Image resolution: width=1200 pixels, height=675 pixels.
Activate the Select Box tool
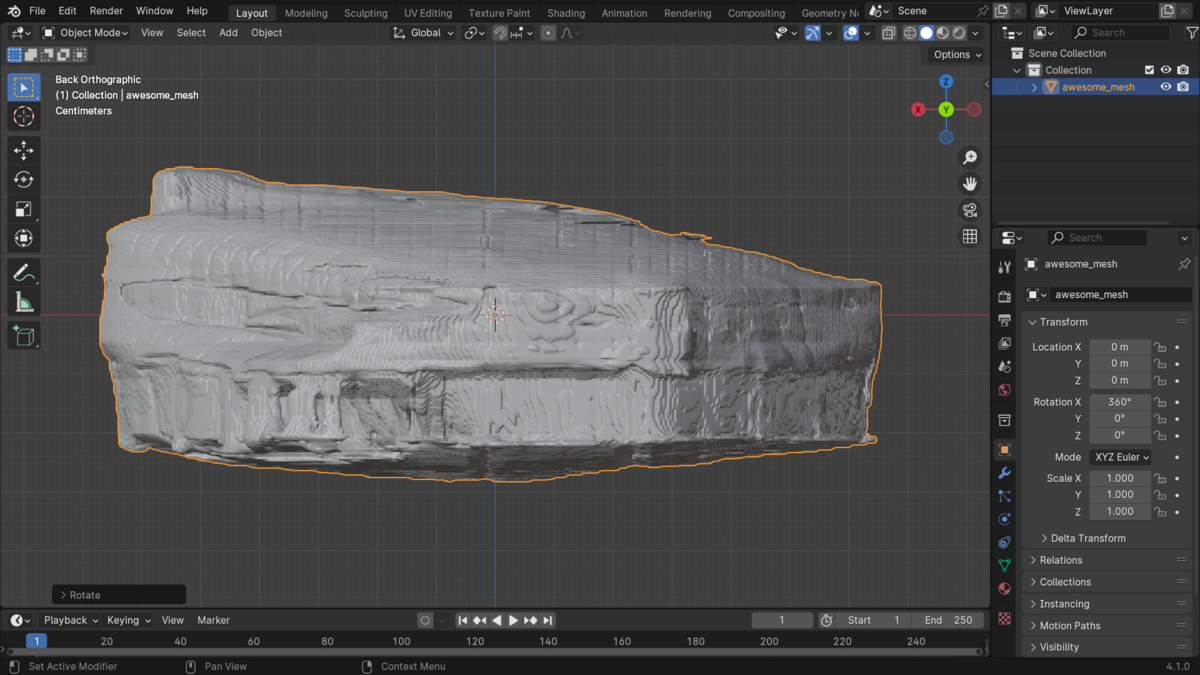pos(24,88)
